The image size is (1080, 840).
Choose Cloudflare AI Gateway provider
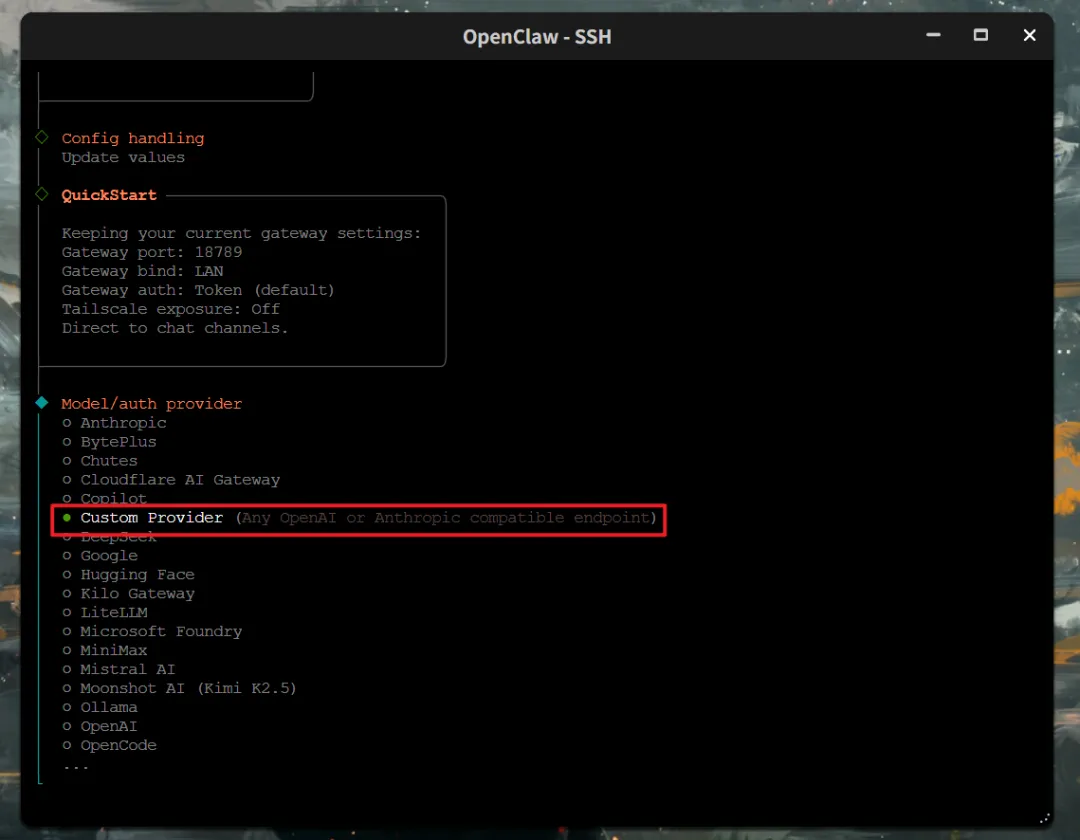tap(171, 480)
